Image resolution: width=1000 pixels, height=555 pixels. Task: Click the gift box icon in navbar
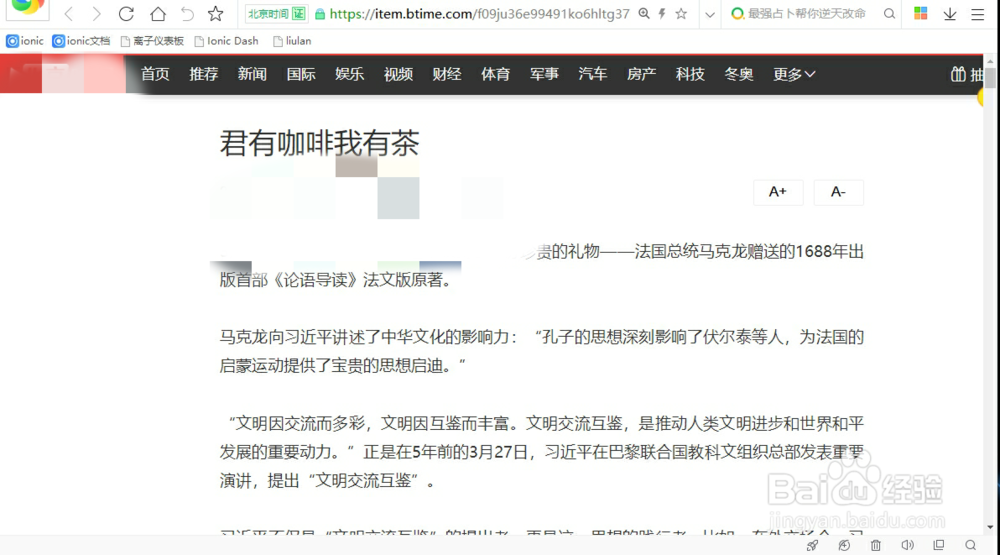pyautogui.click(x=958, y=74)
